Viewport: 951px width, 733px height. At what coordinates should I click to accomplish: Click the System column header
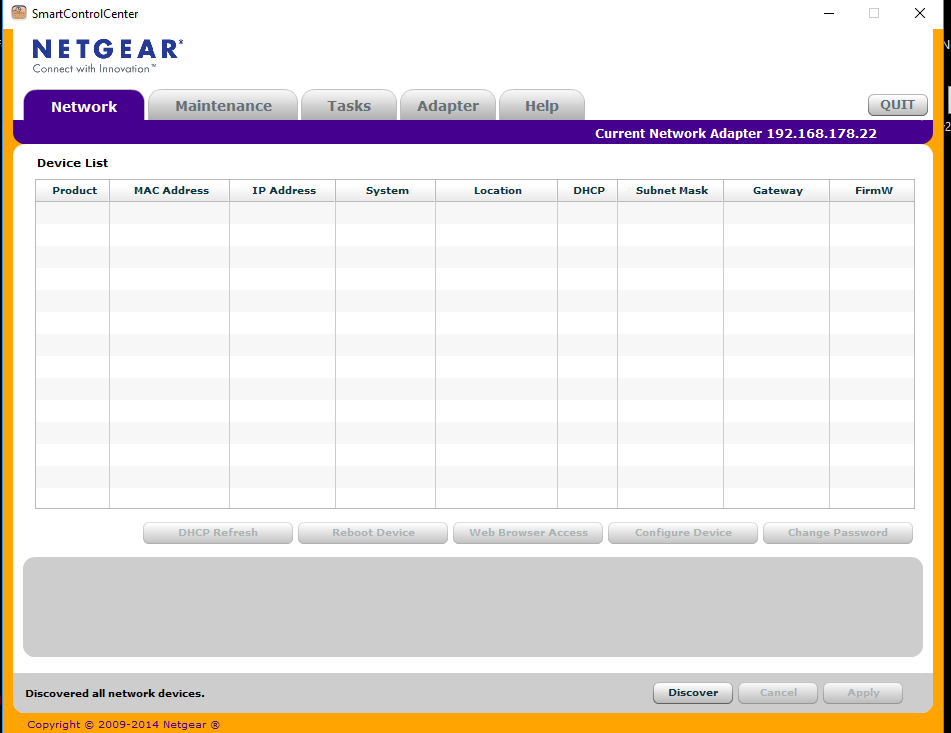click(386, 190)
